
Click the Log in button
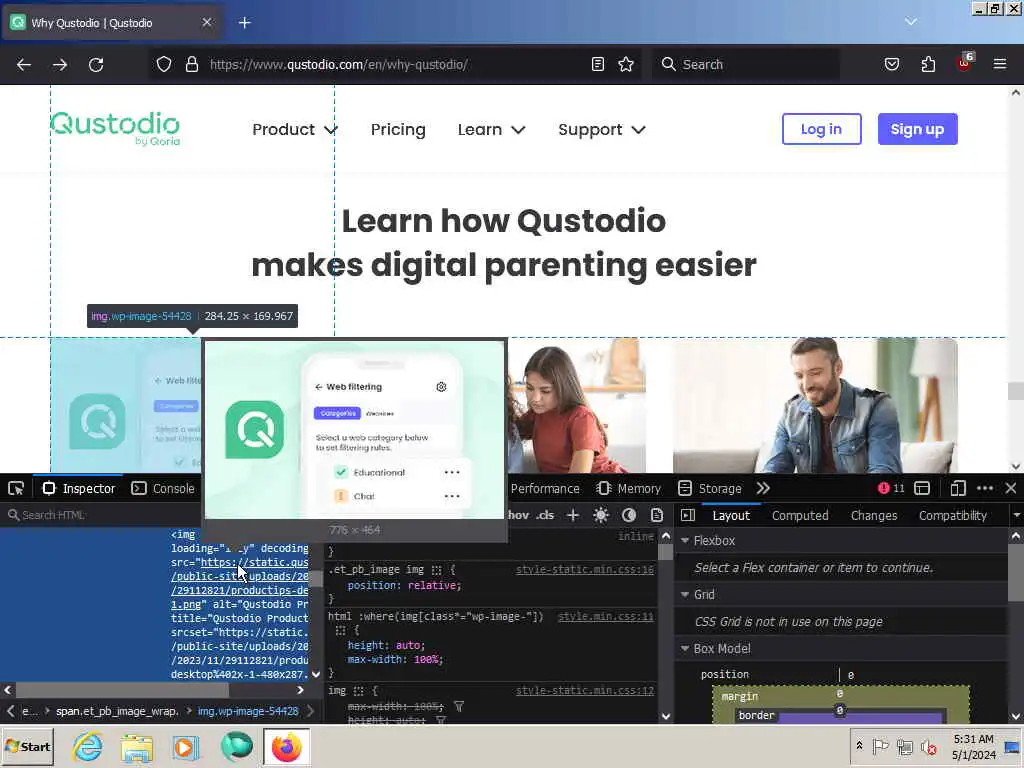click(x=822, y=129)
